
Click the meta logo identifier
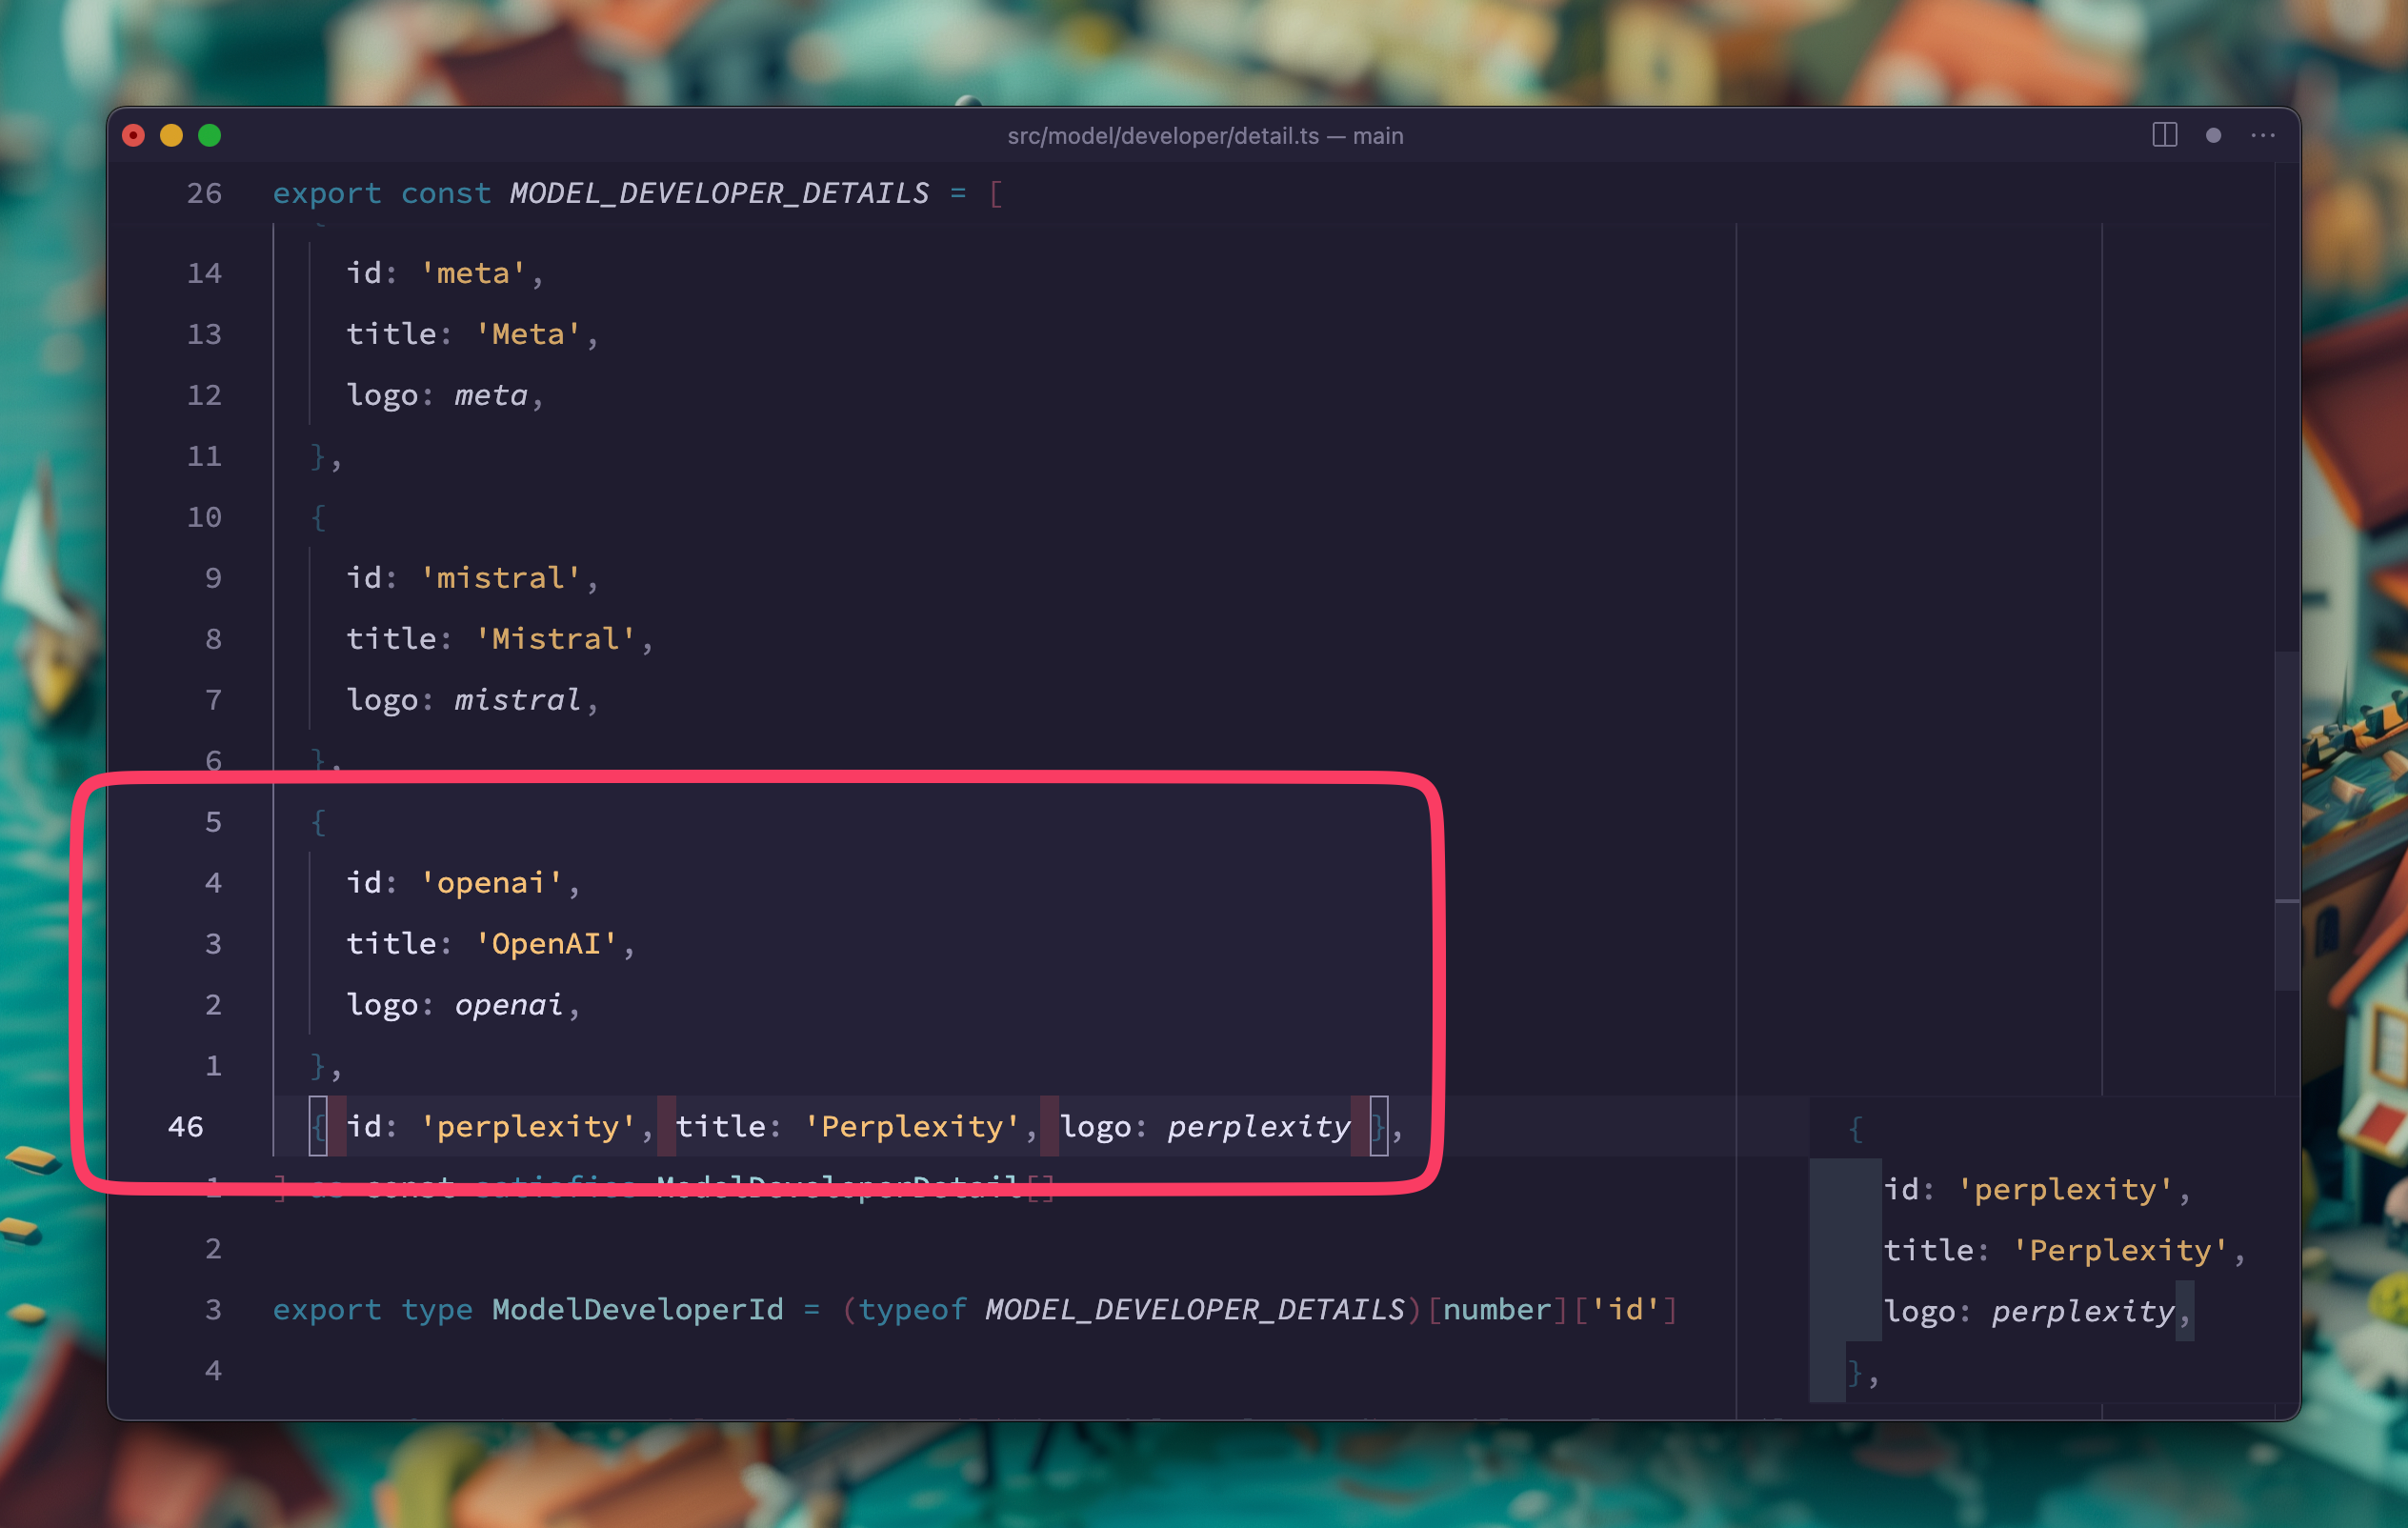490,395
